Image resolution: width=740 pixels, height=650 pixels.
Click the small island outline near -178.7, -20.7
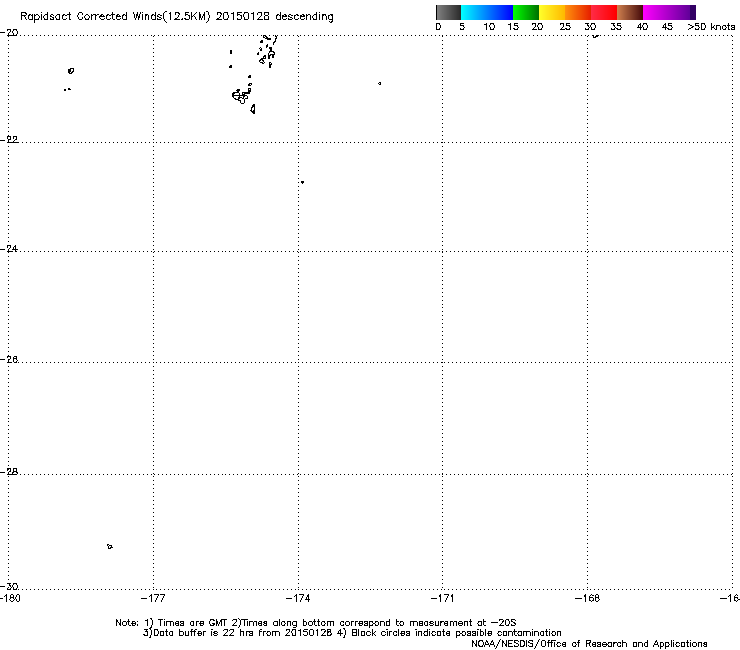point(71,71)
